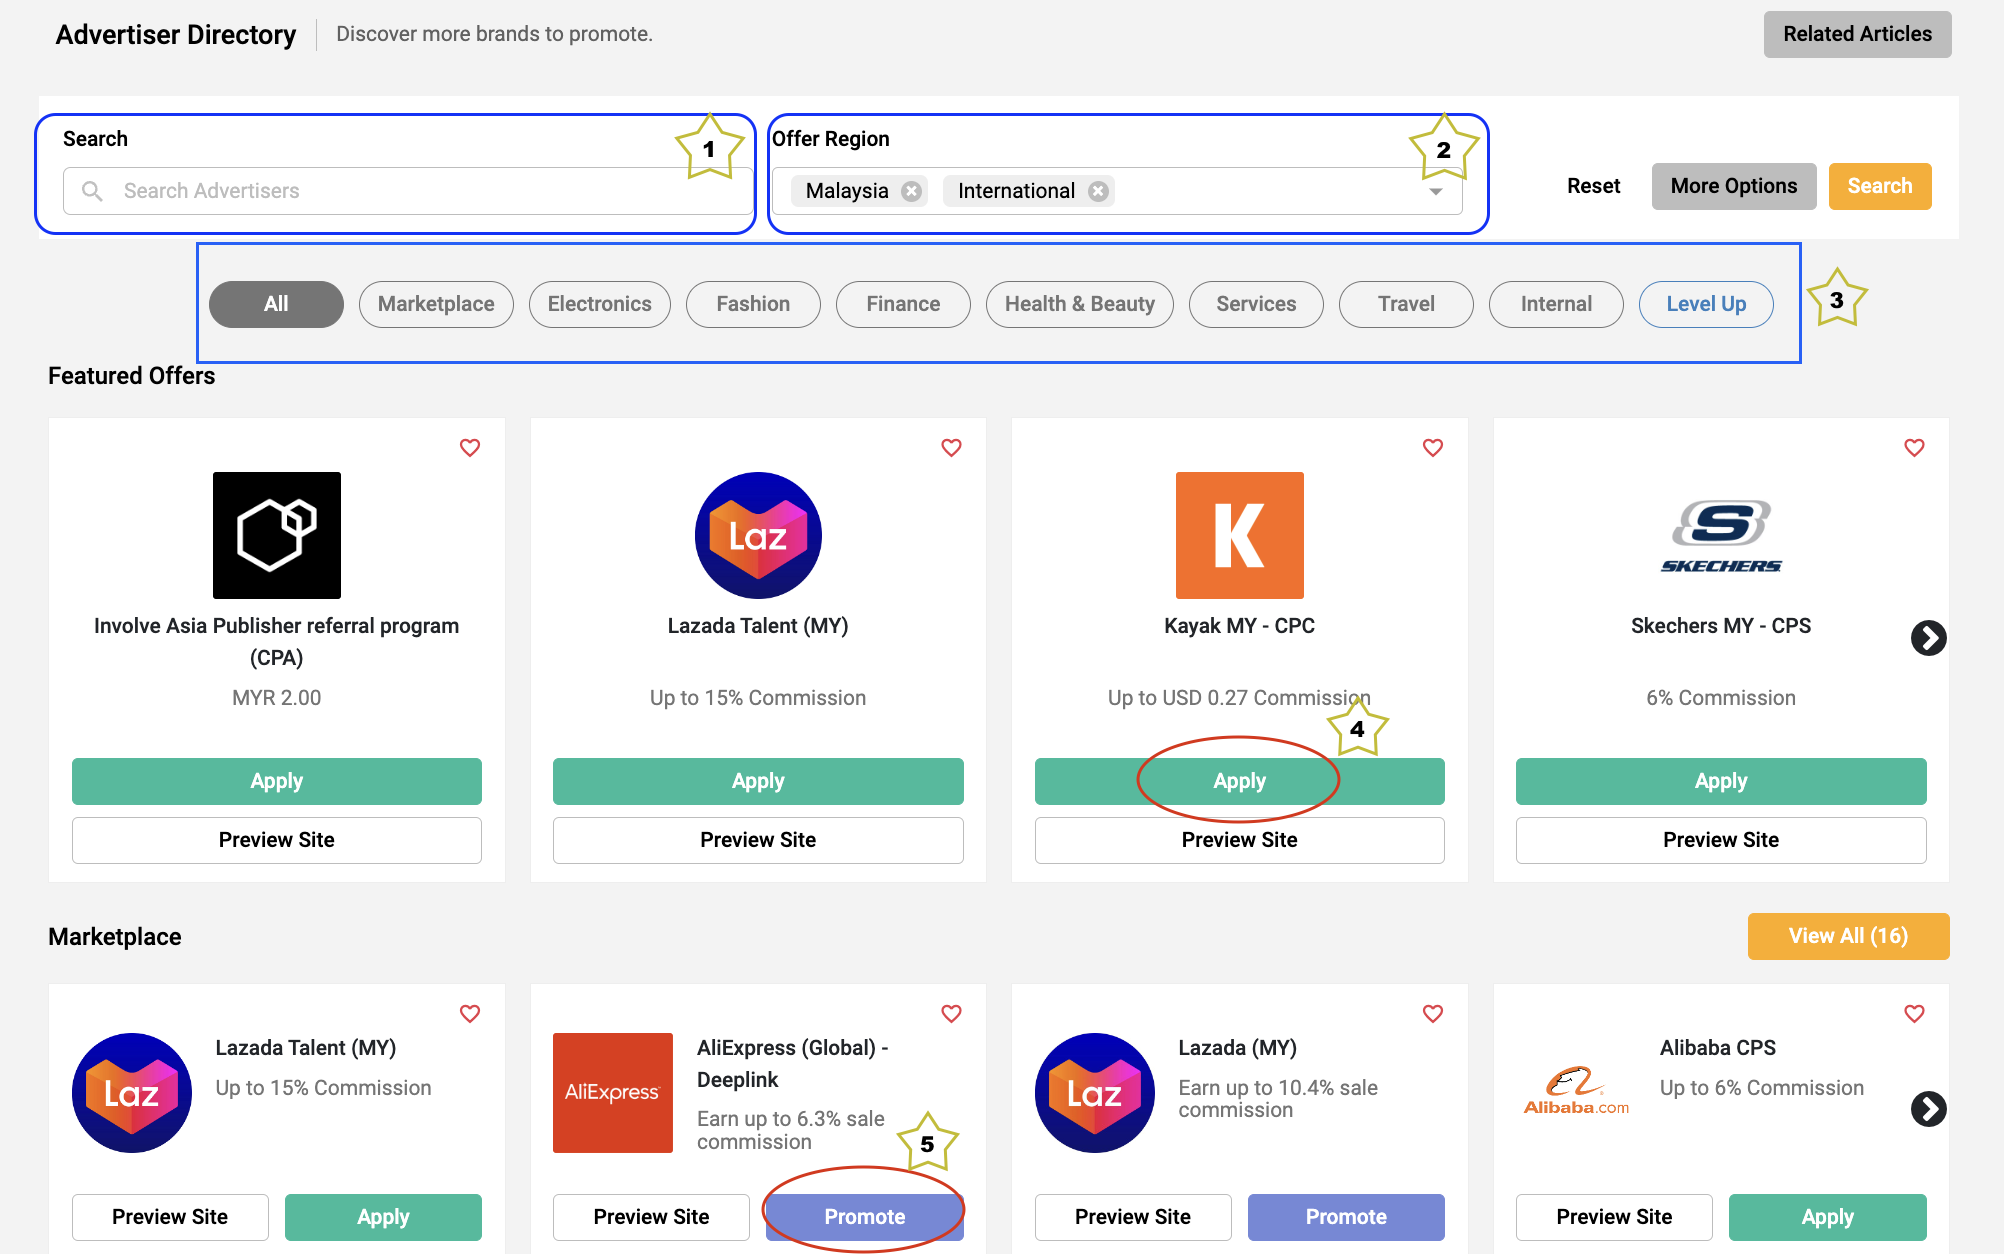The image size is (2004, 1254).
Task: Advance the Featured Offers carousel arrow
Action: click(1928, 638)
